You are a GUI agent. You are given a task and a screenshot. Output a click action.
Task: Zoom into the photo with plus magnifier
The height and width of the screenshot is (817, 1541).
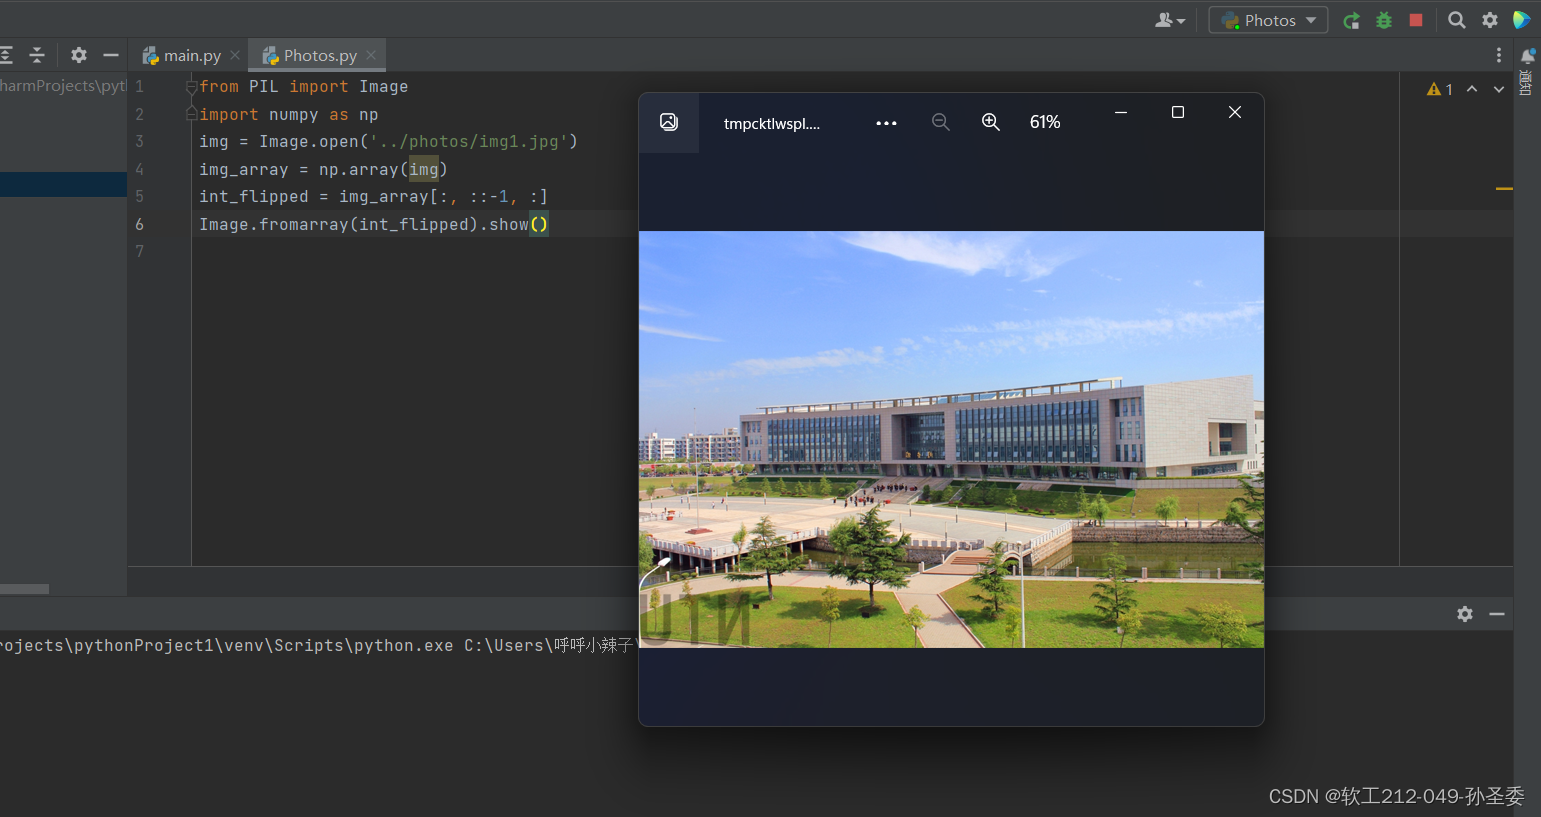[991, 122]
